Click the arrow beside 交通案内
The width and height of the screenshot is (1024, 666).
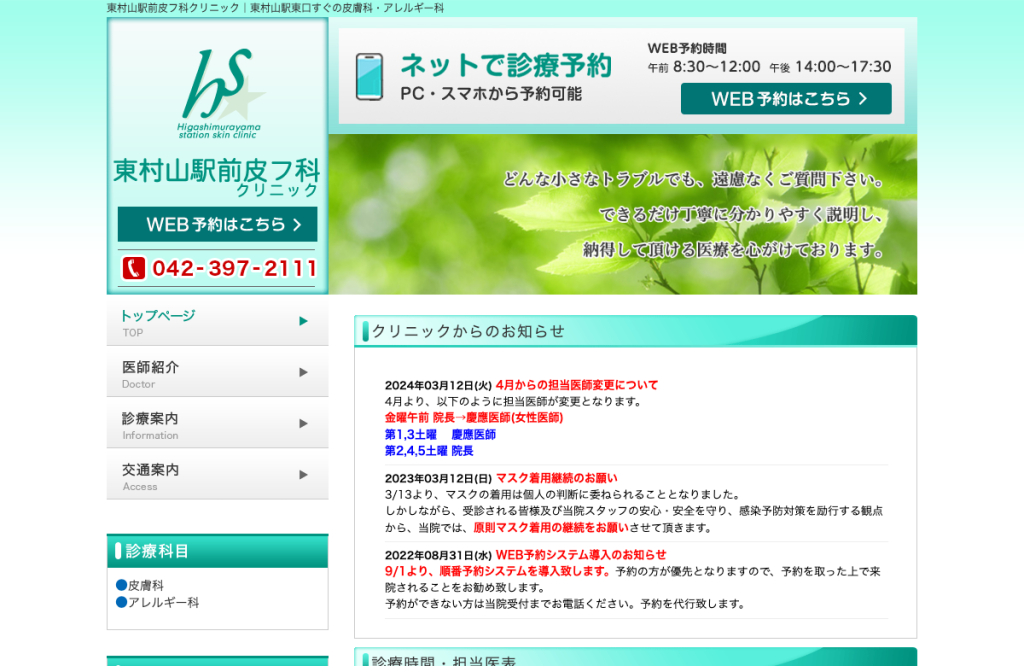pyautogui.click(x=303, y=475)
